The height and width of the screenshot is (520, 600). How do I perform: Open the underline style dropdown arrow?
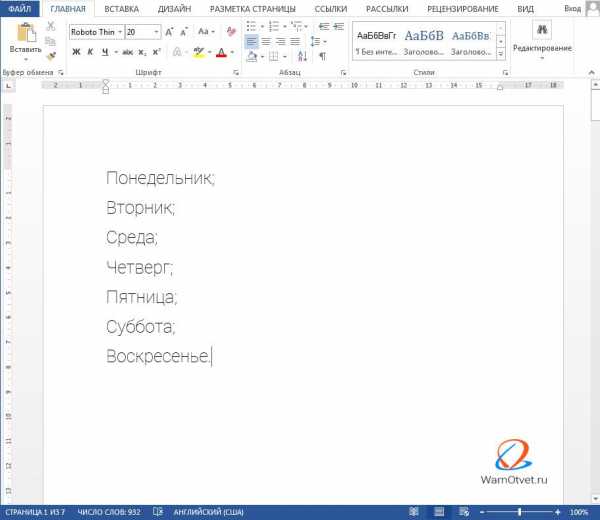coord(116,52)
